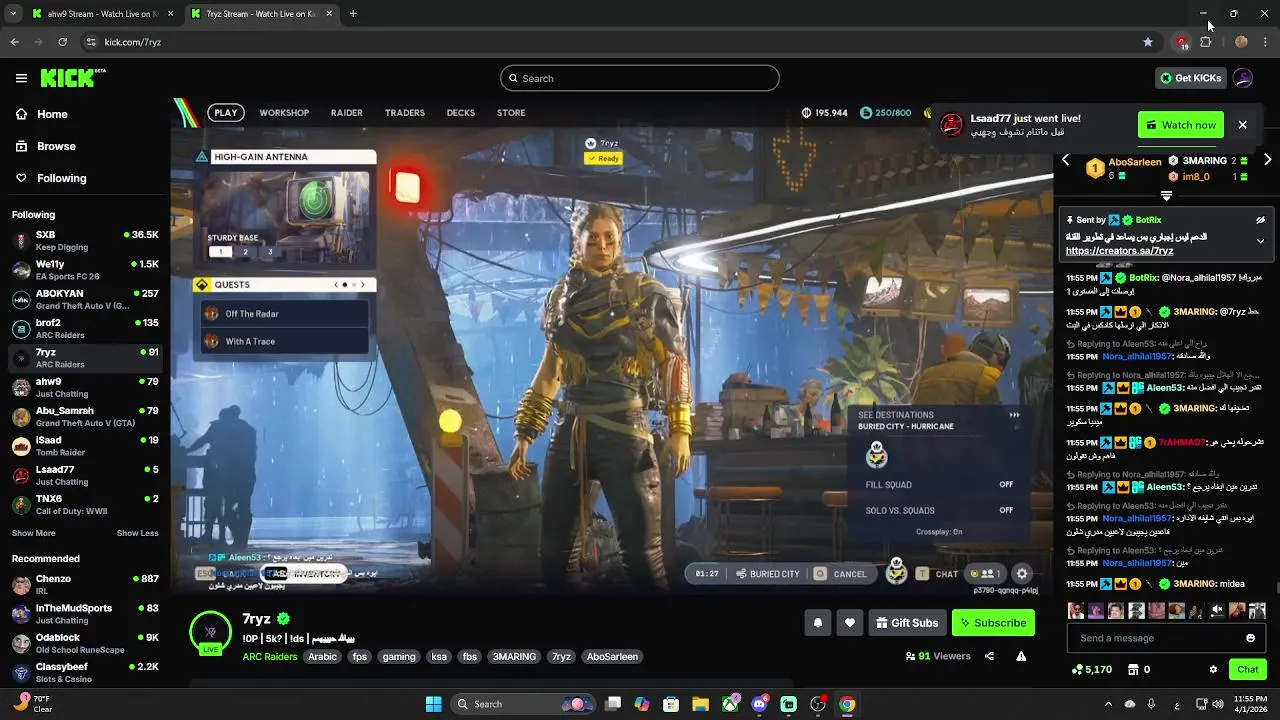Click the 7ryz channel avatar
The image size is (1280, 720).
(210, 632)
